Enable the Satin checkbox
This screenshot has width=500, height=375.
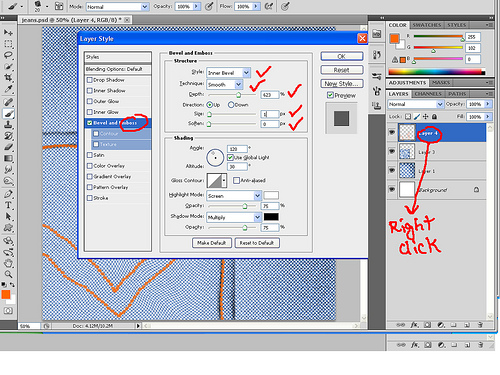pos(89,155)
